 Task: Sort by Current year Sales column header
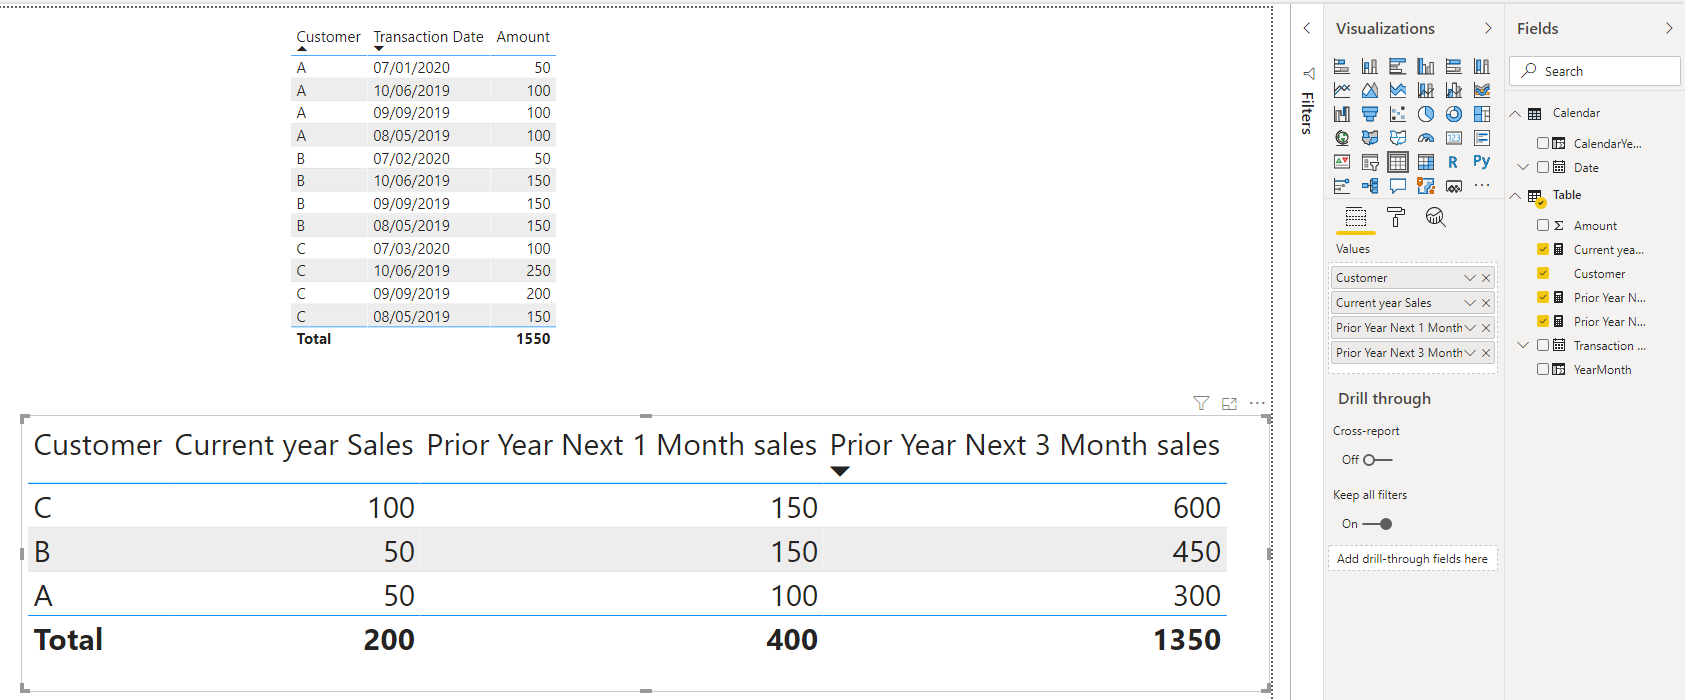(294, 445)
